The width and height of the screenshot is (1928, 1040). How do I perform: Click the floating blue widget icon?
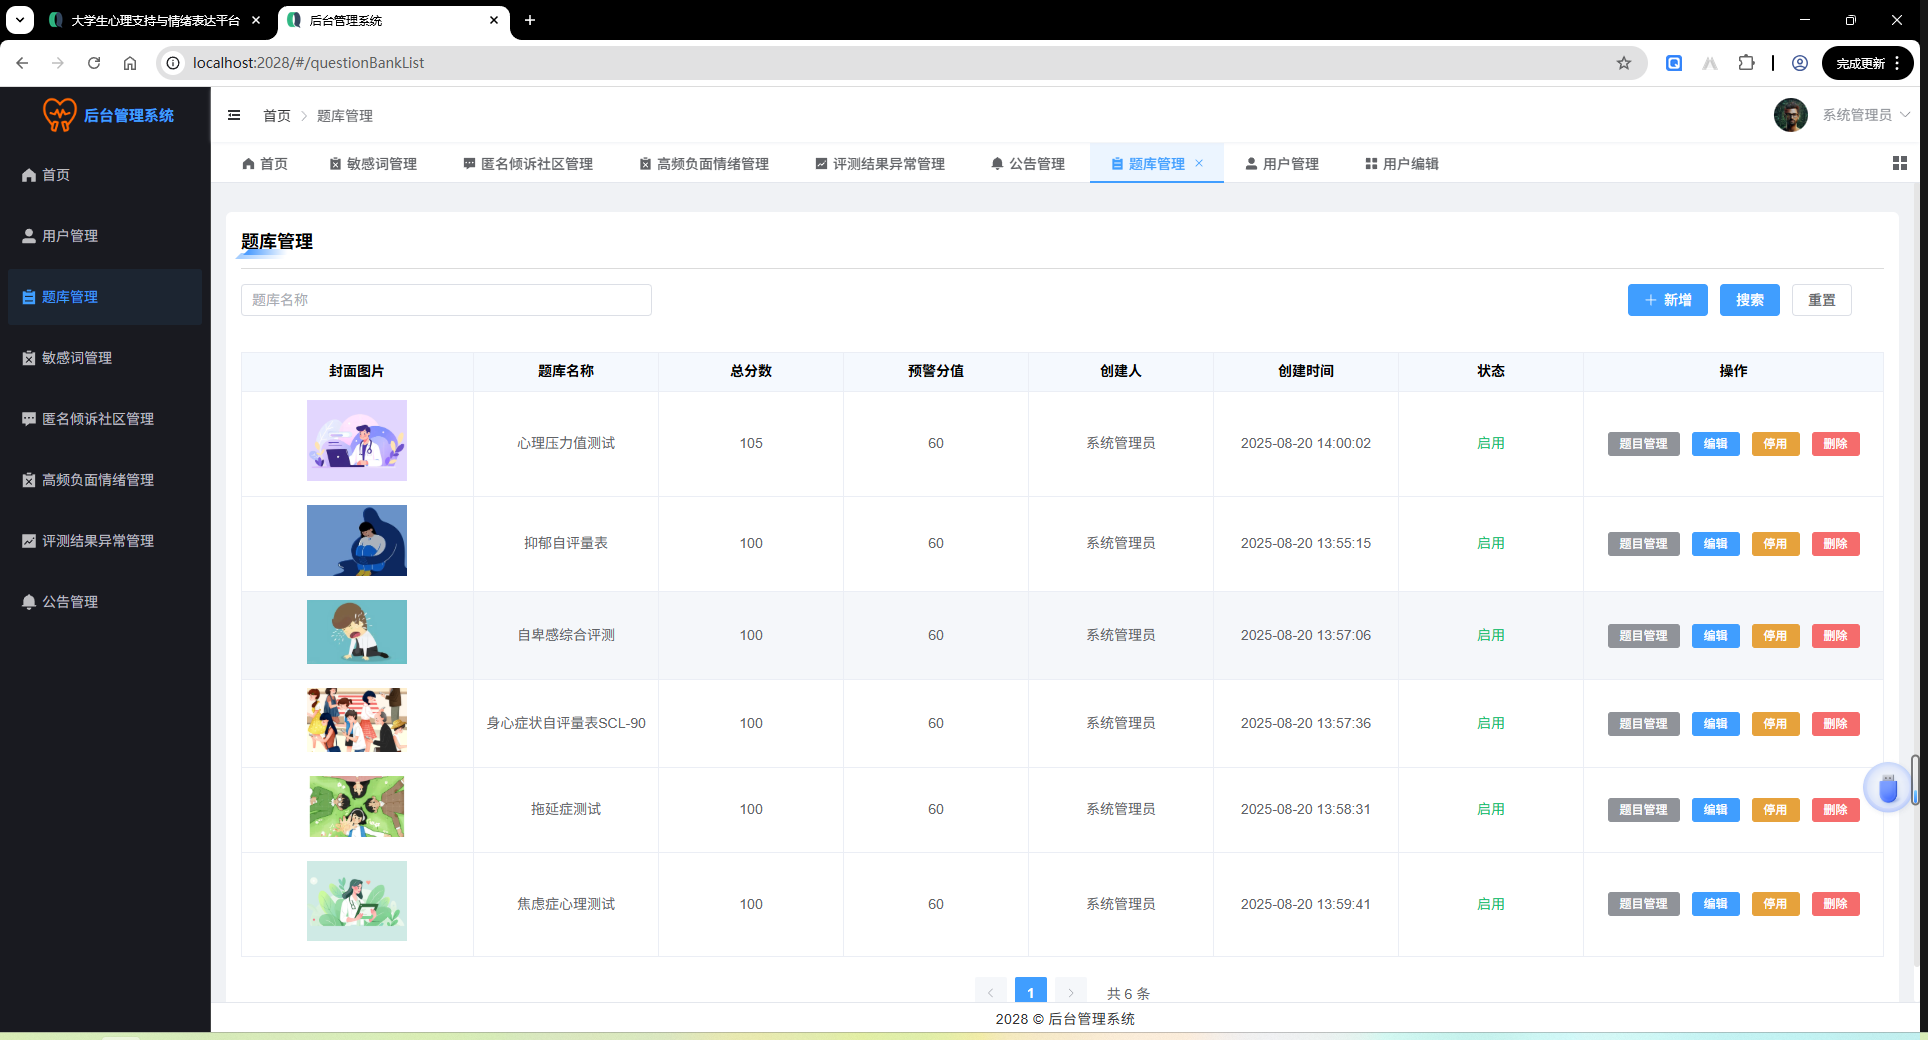click(x=1888, y=789)
